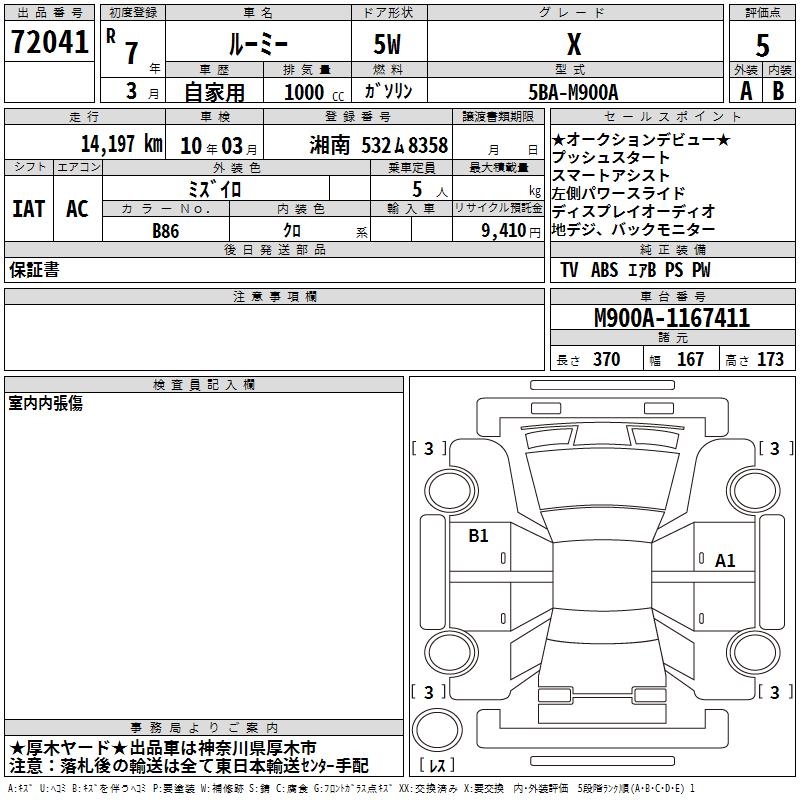Click hood panel in car diagram
Screen dimensions: 800x800
602,480
